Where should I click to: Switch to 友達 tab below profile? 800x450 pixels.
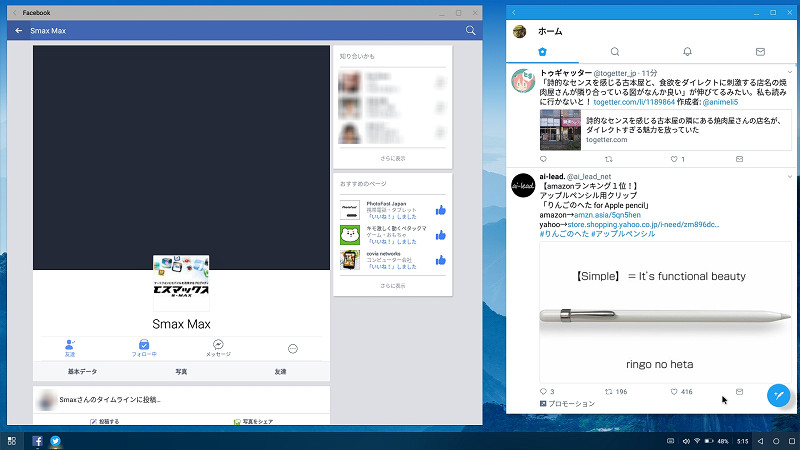point(280,371)
